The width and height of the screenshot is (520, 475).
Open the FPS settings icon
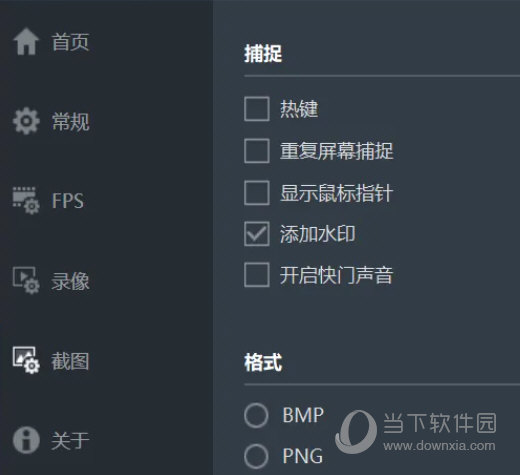[x=26, y=200]
